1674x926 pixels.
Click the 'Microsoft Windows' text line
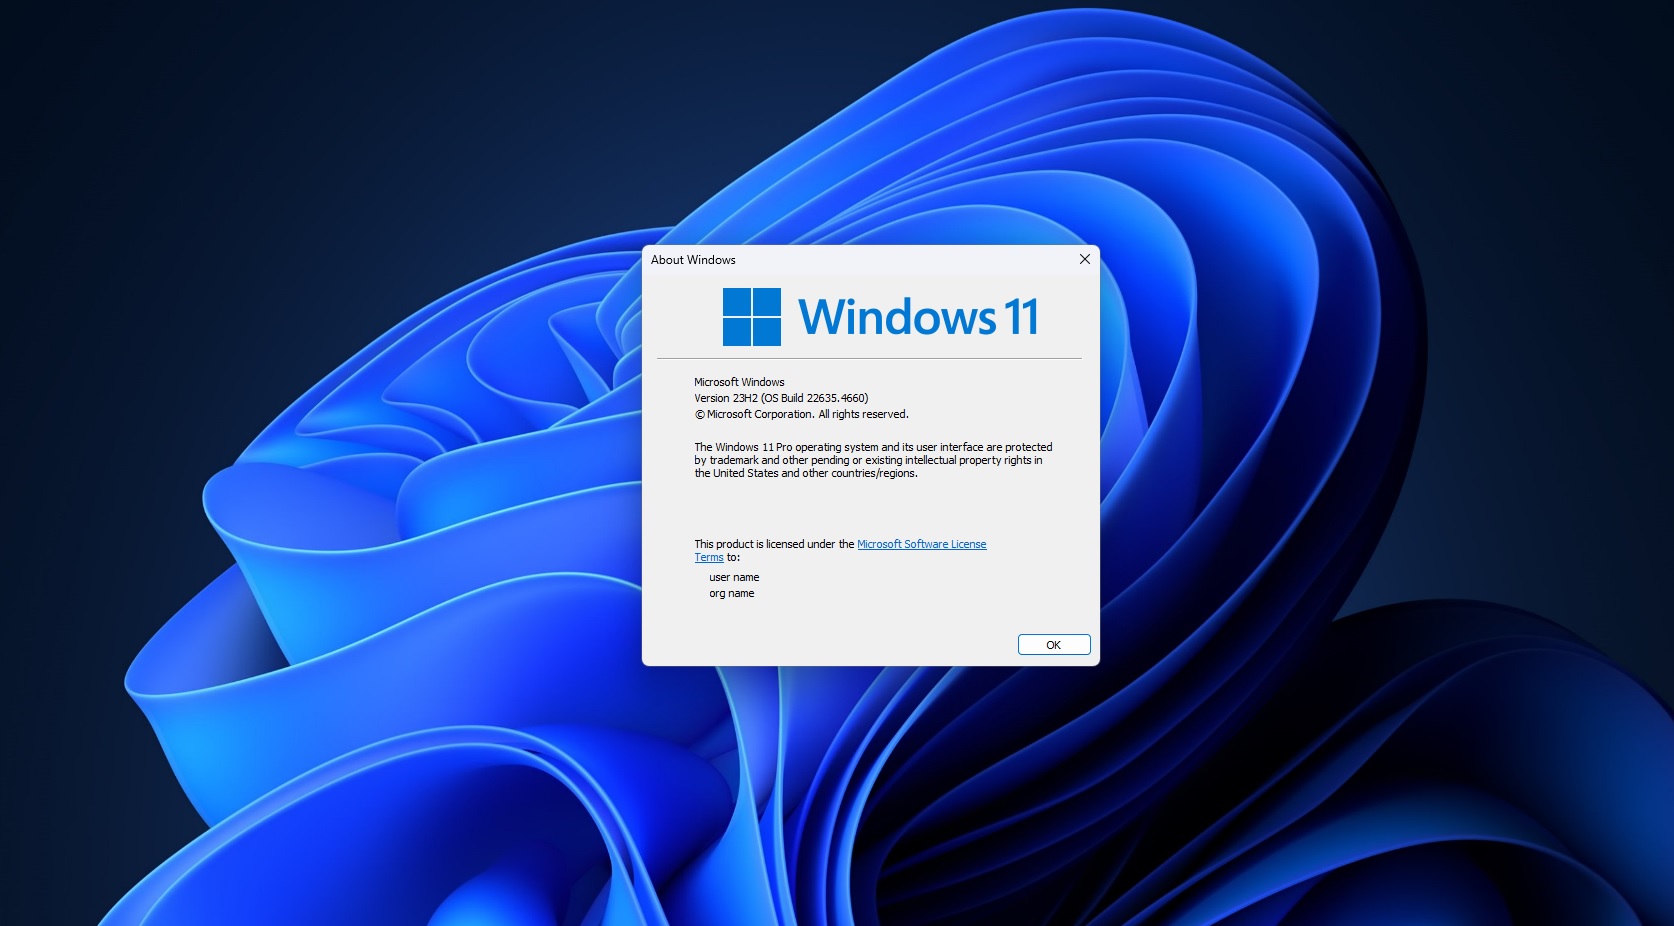[739, 382]
